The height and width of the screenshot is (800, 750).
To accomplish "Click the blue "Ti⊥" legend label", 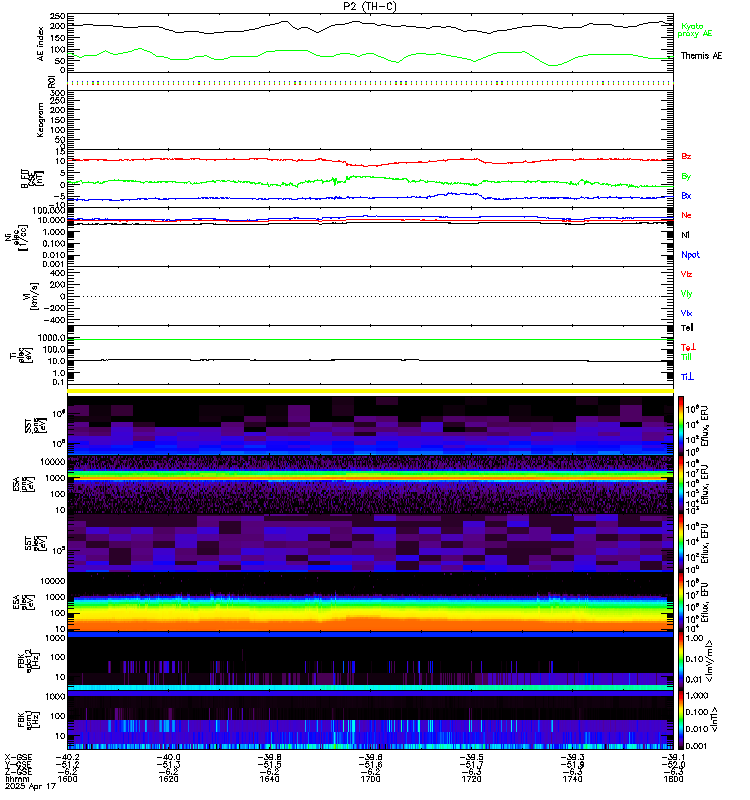I will (687, 377).
